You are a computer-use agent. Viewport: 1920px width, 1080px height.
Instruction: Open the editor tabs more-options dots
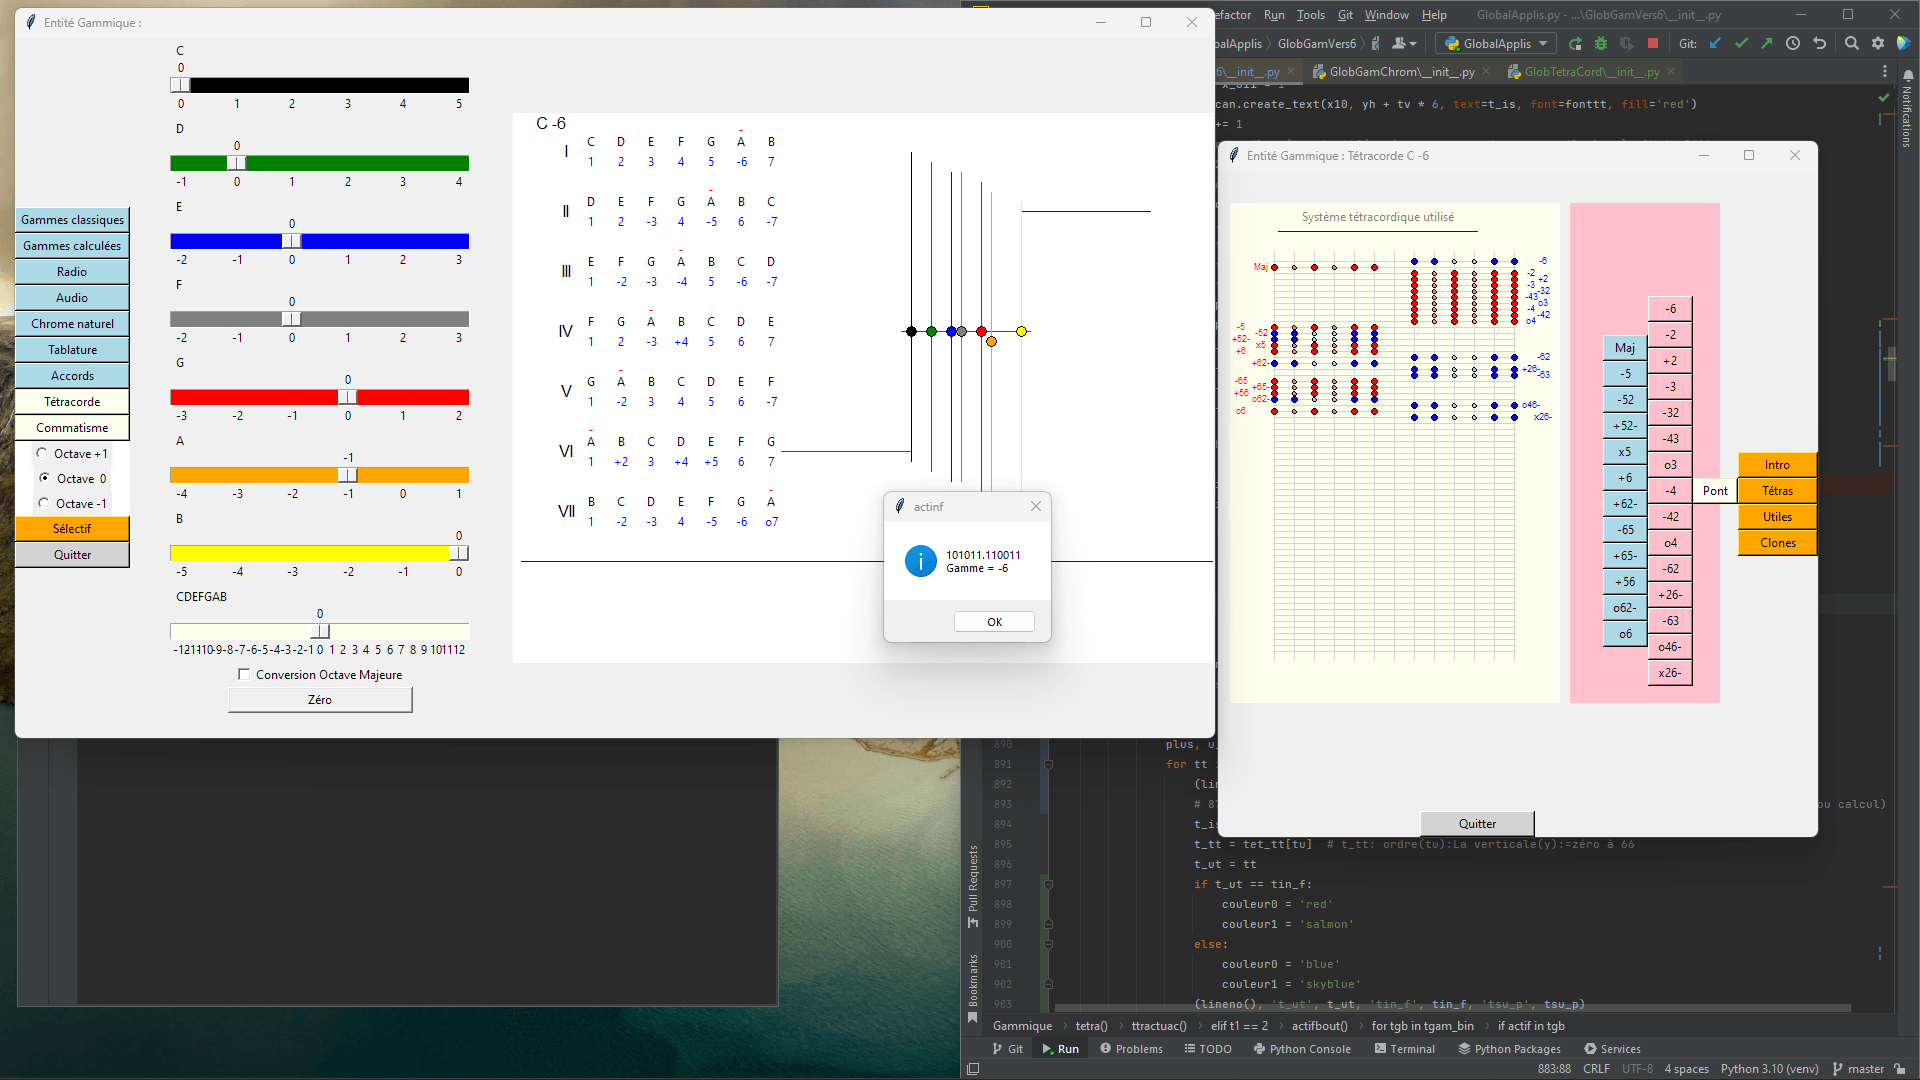coord(1885,71)
